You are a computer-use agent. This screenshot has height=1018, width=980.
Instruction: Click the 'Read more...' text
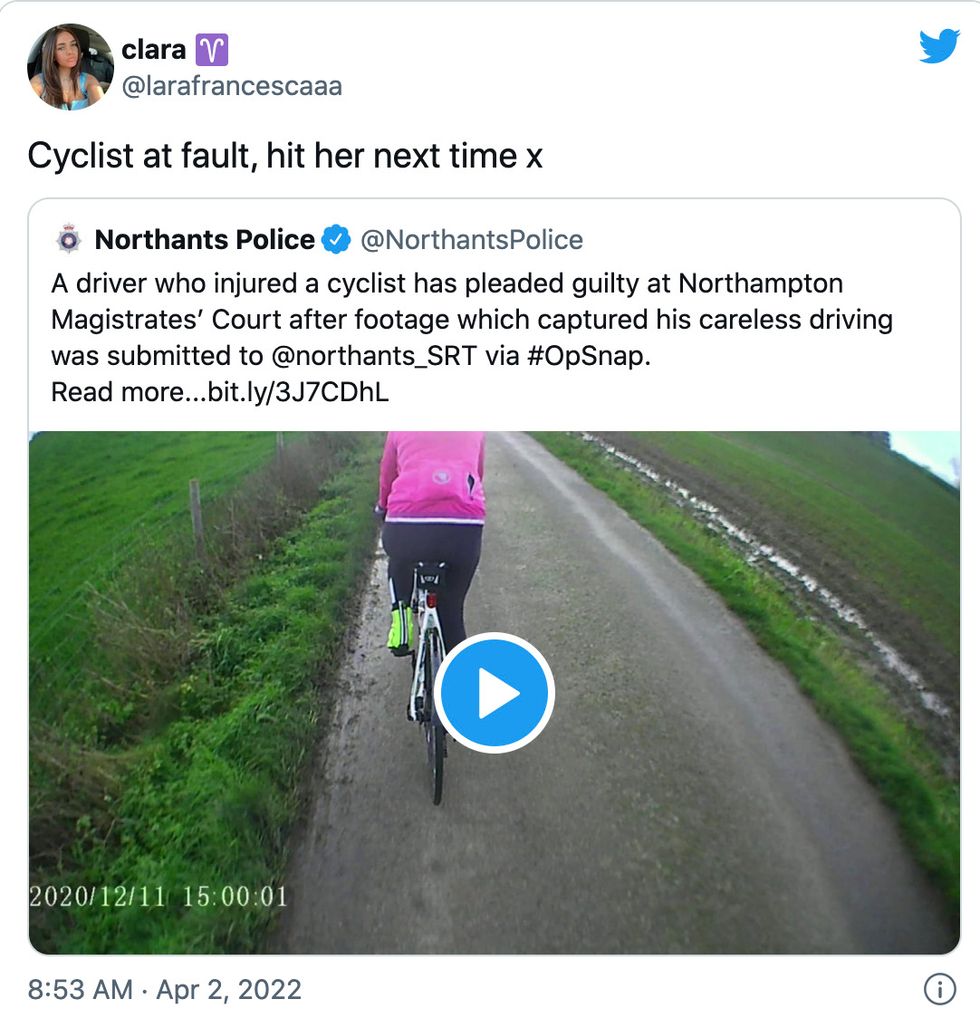point(126,392)
